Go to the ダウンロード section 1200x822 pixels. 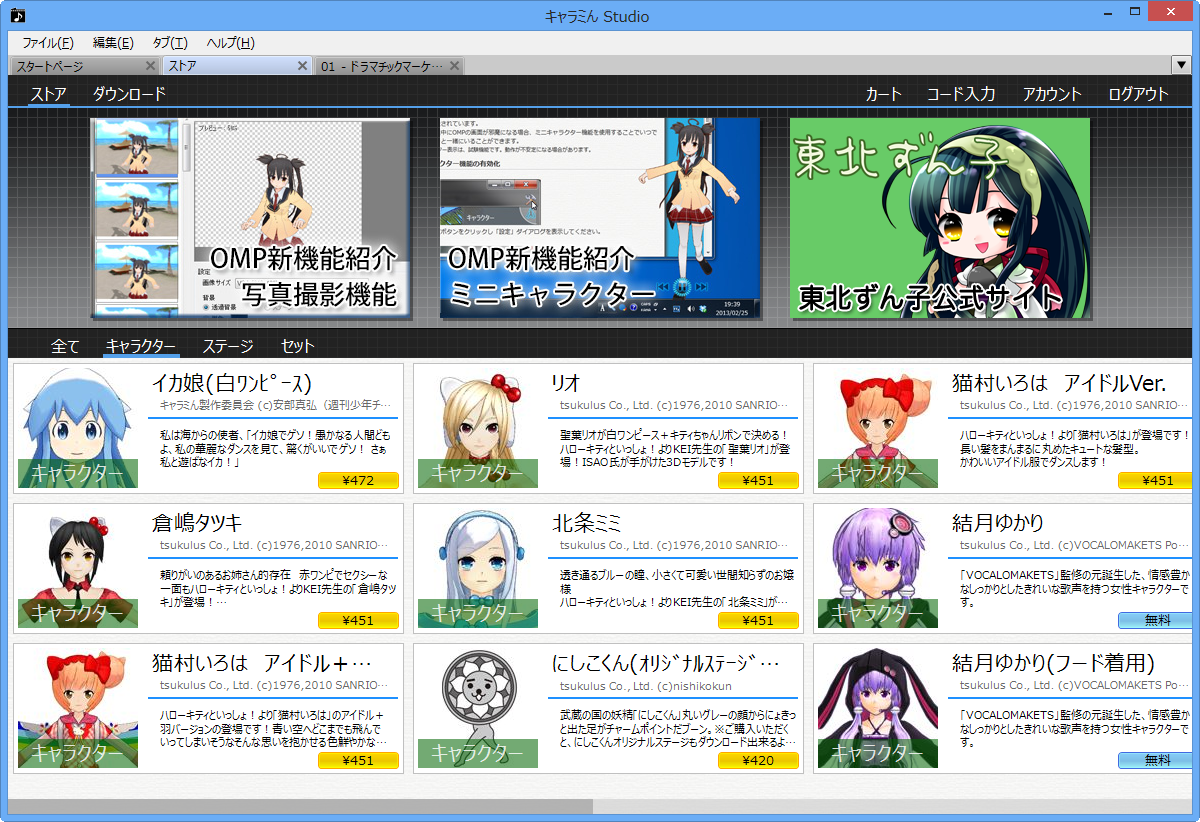129,94
